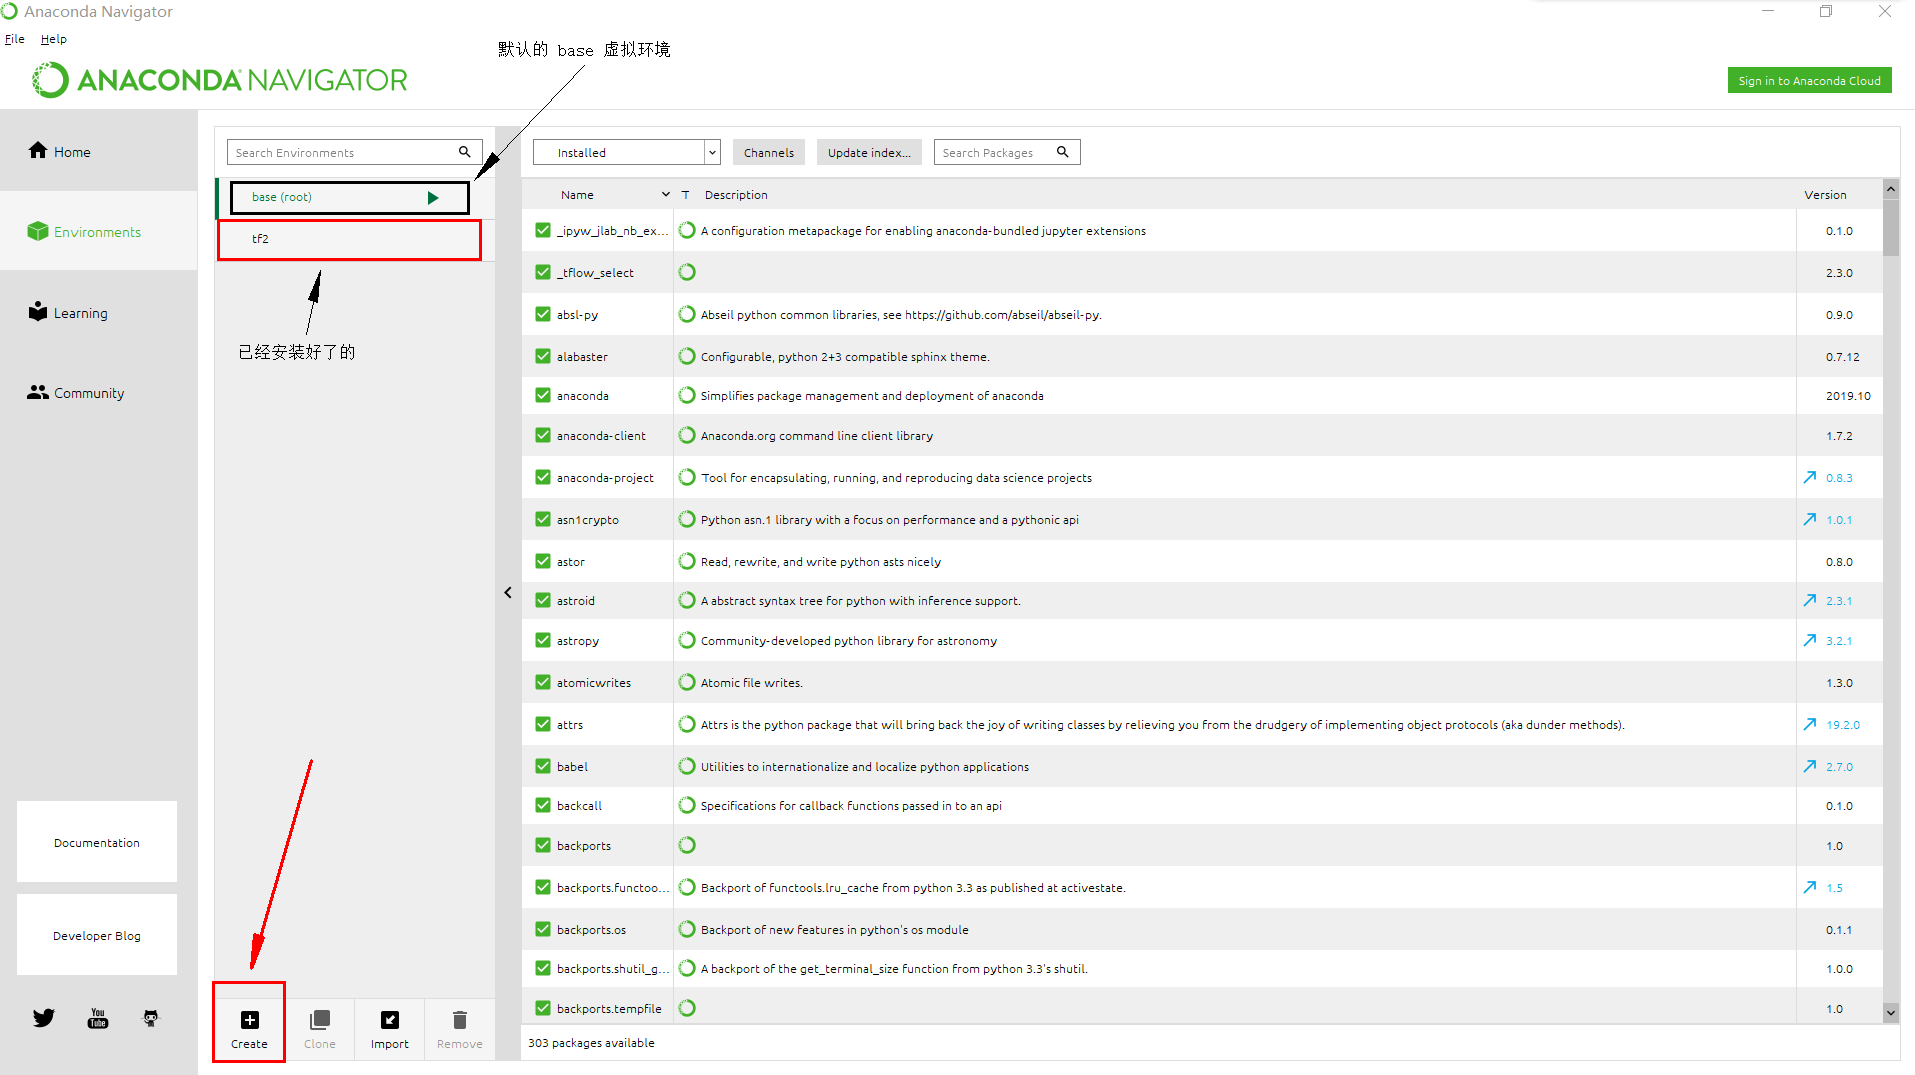The image size is (1915, 1075).
Task: Click the Name column sort arrow
Action: point(666,195)
